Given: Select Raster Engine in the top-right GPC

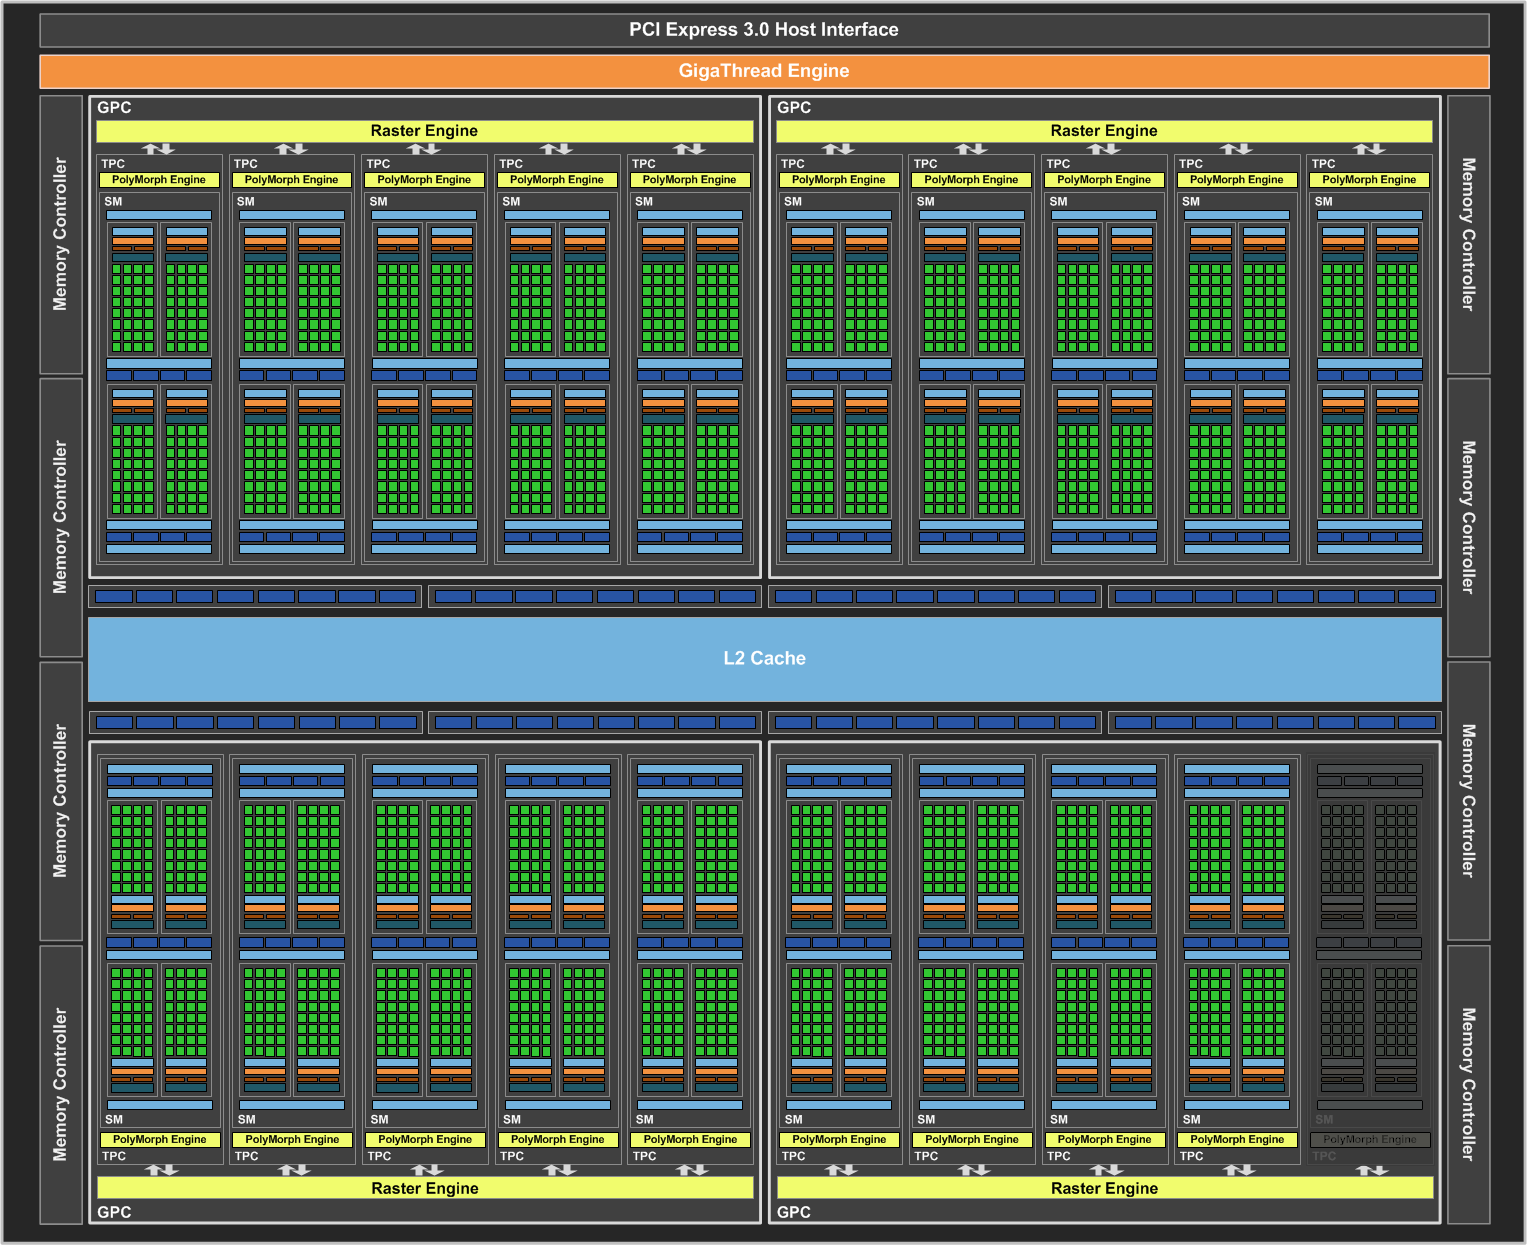Looking at the screenshot, I should [x=1104, y=131].
